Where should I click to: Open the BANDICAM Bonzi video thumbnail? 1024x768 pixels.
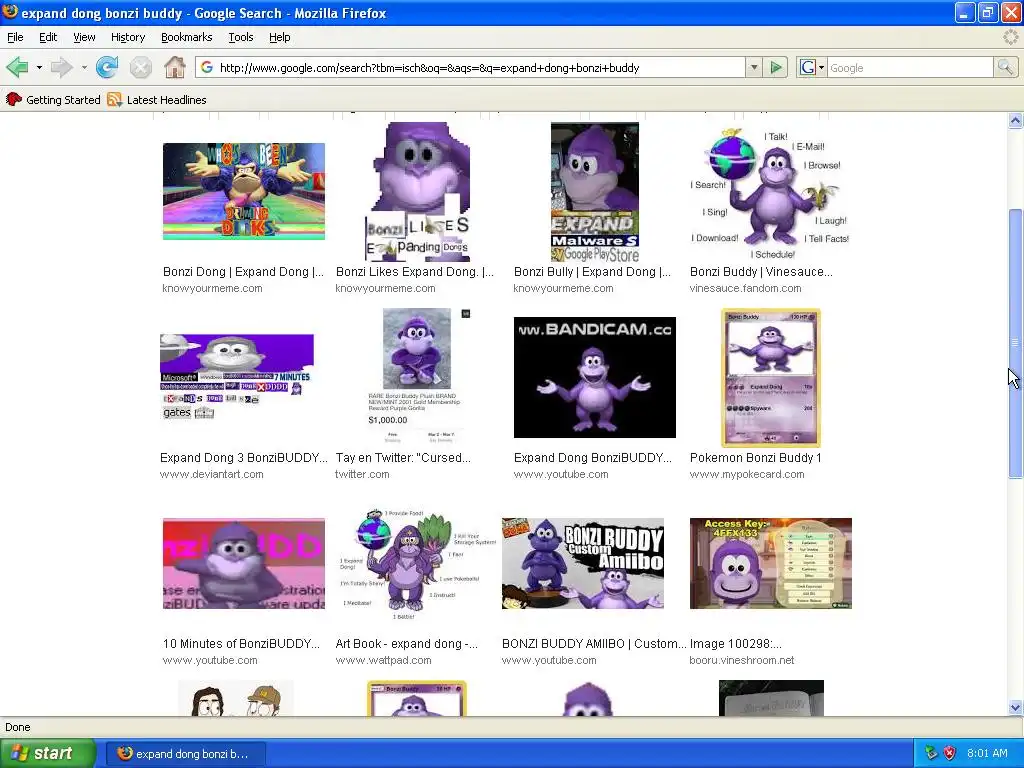click(x=594, y=377)
